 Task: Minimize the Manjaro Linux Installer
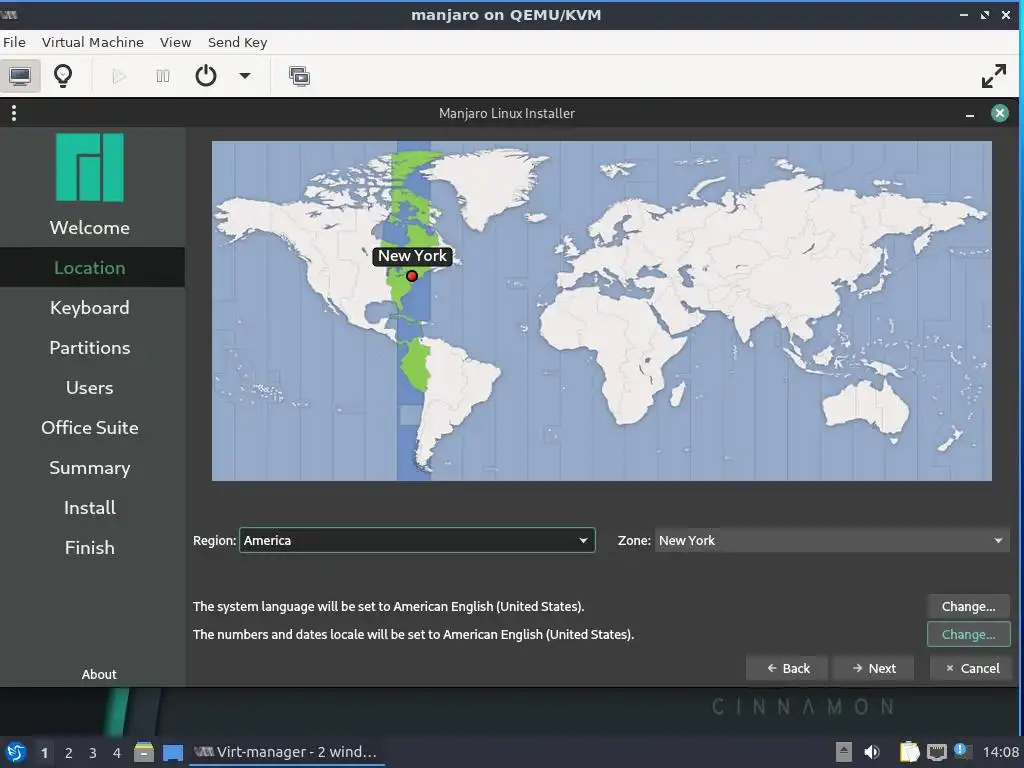point(970,114)
